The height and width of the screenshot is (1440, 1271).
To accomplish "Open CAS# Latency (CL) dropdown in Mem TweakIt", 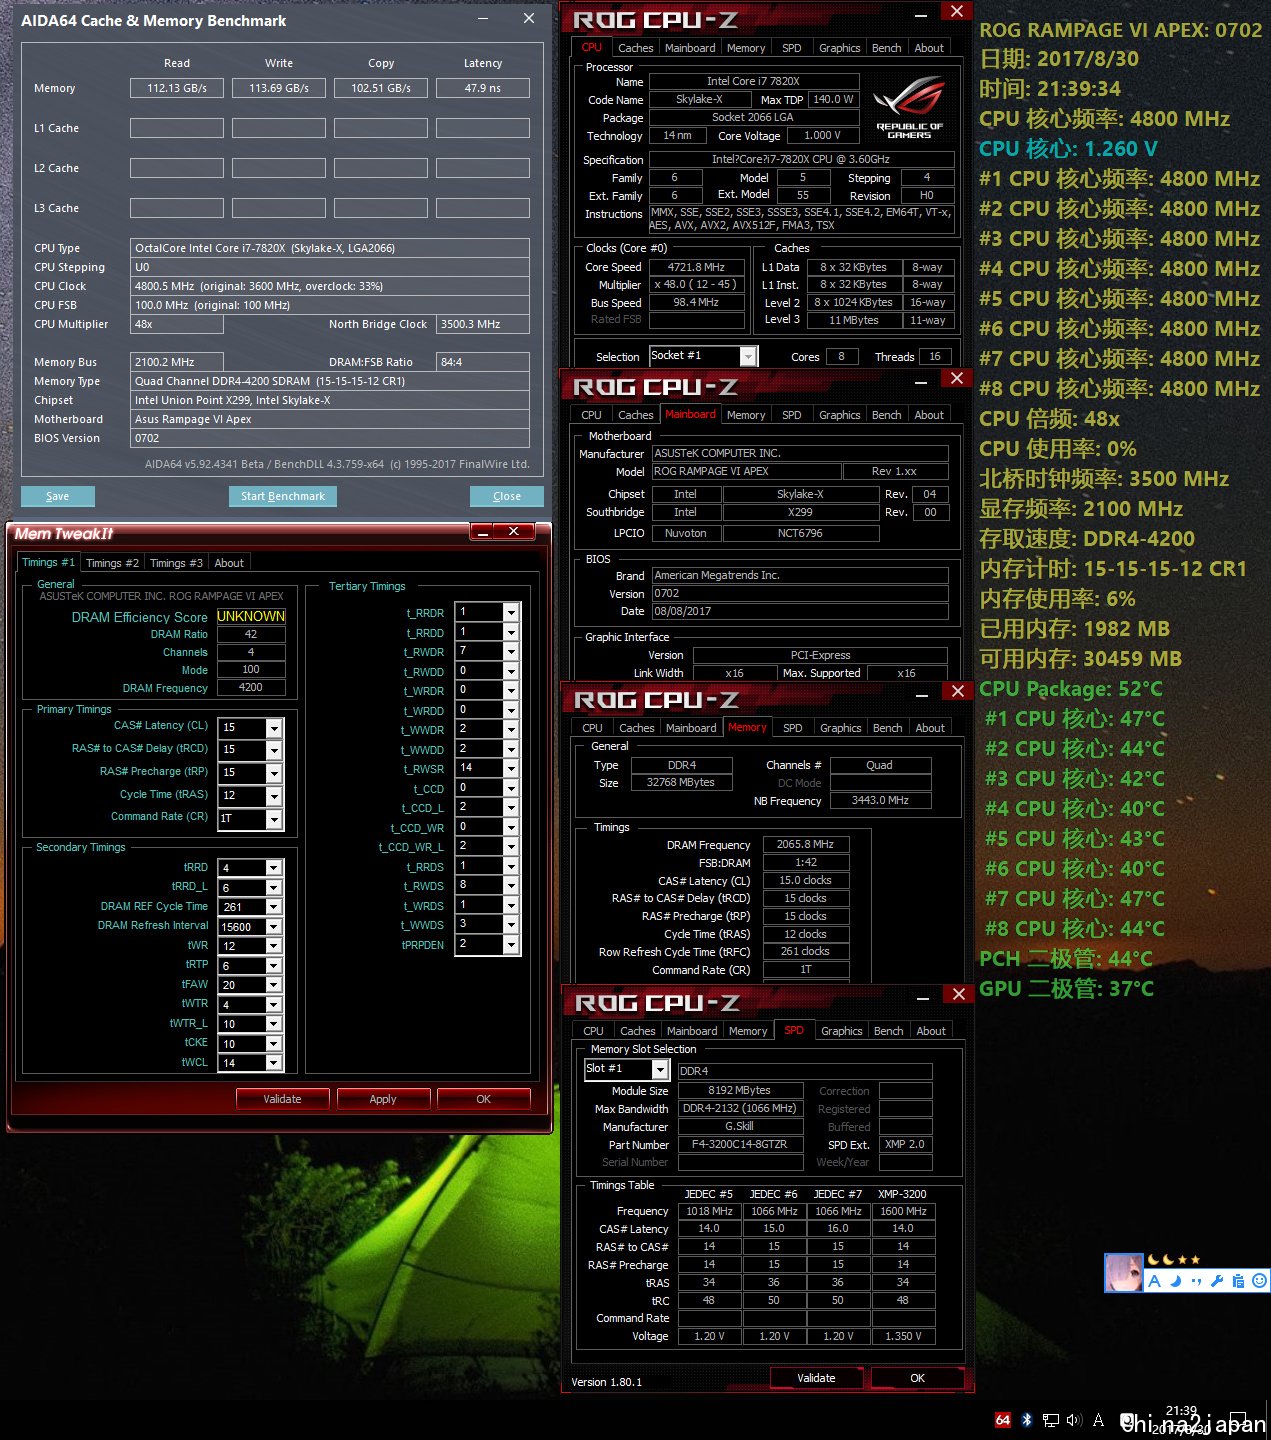I will pos(274,728).
